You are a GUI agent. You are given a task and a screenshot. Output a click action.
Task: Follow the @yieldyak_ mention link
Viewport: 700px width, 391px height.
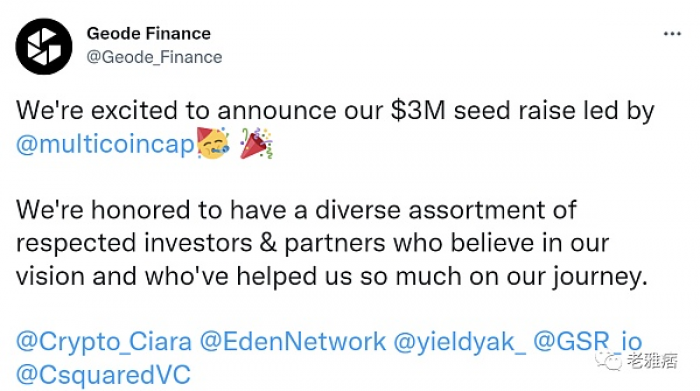(459, 343)
